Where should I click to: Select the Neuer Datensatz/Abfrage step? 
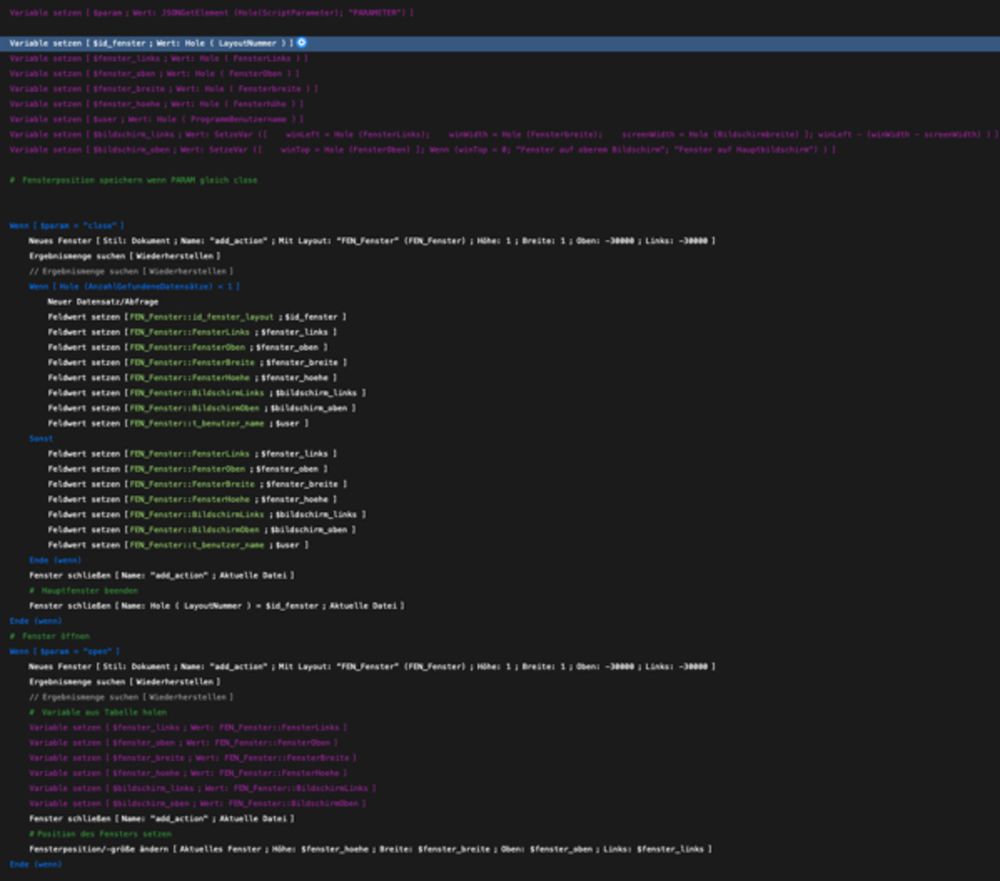pyautogui.click(x=103, y=302)
